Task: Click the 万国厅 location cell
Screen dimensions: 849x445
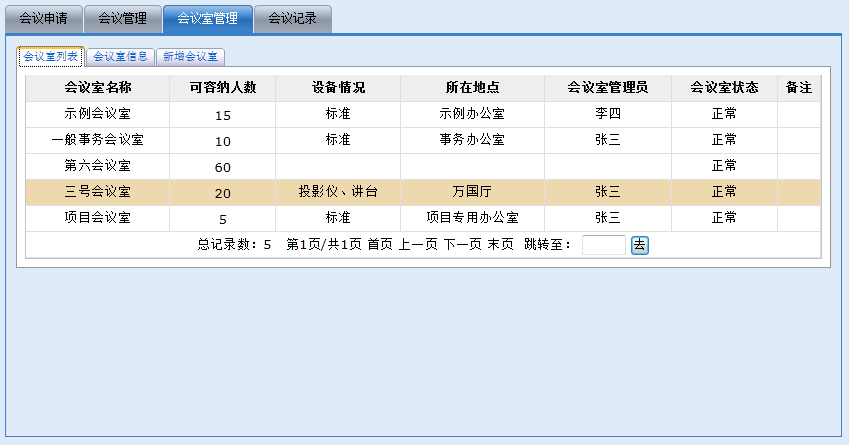Action: click(x=472, y=192)
